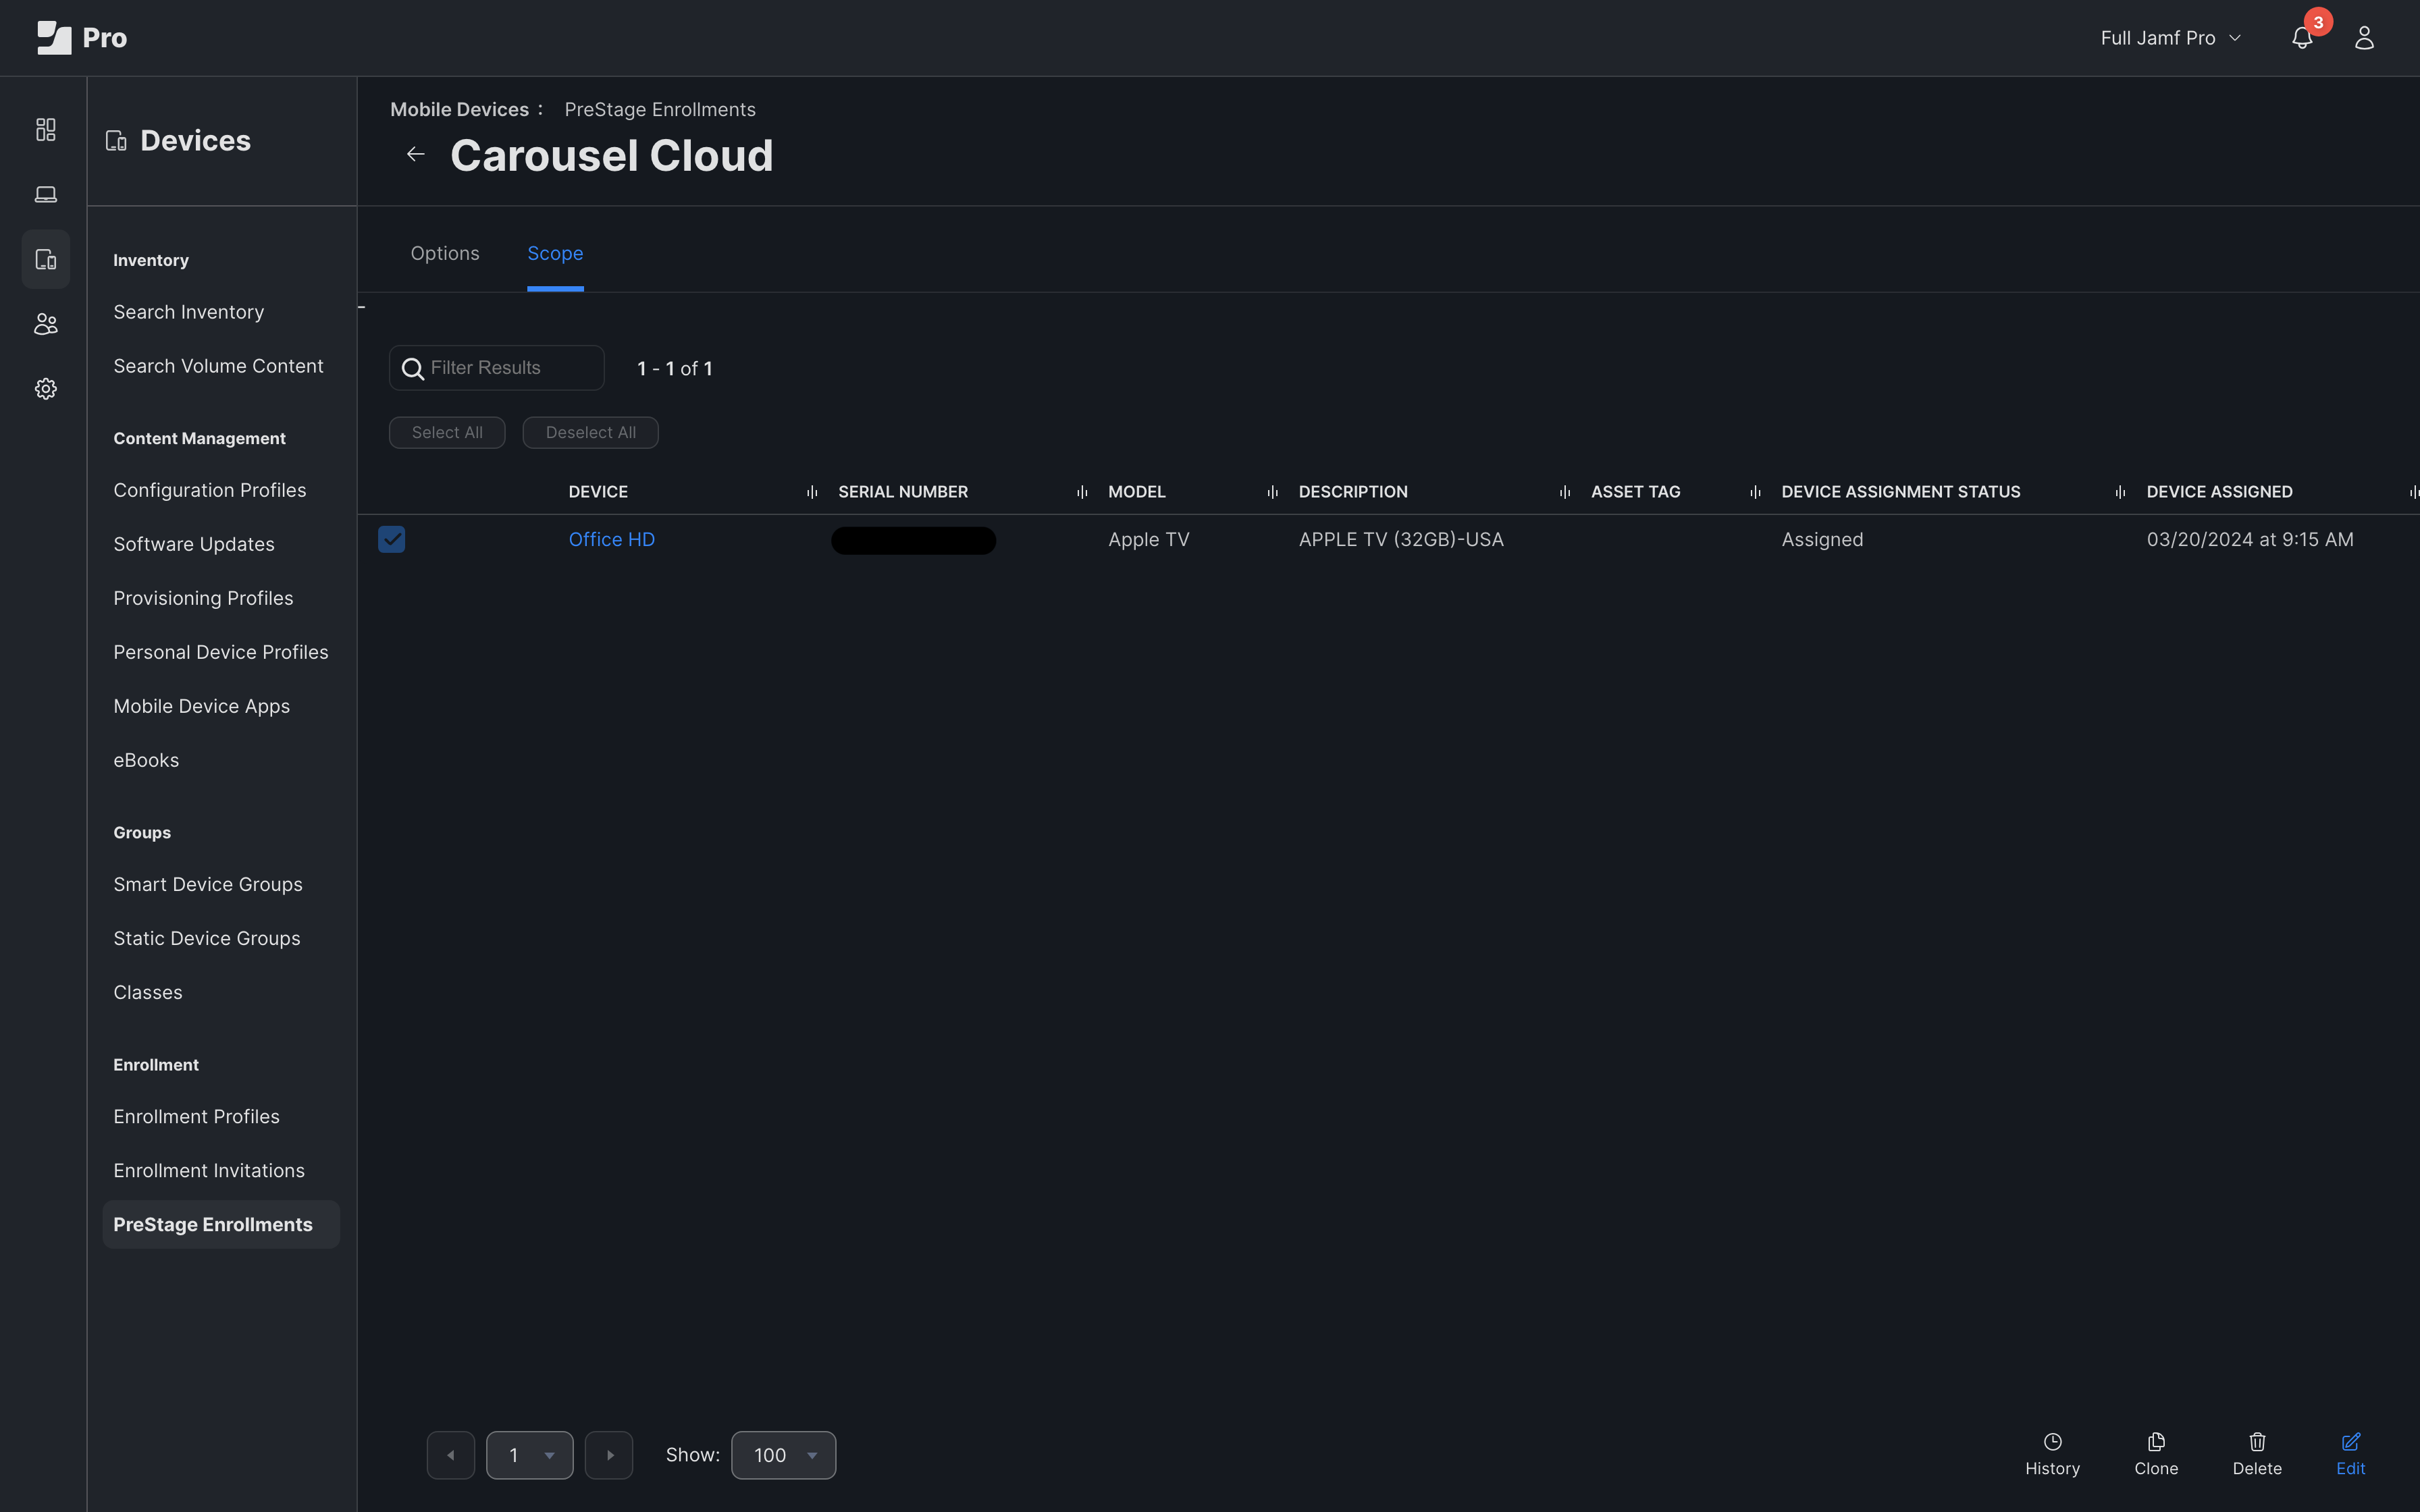Screen dimensions: 2420x1512
Task: Click the column handle after DEVICE header
Action: tap(812, 492)
